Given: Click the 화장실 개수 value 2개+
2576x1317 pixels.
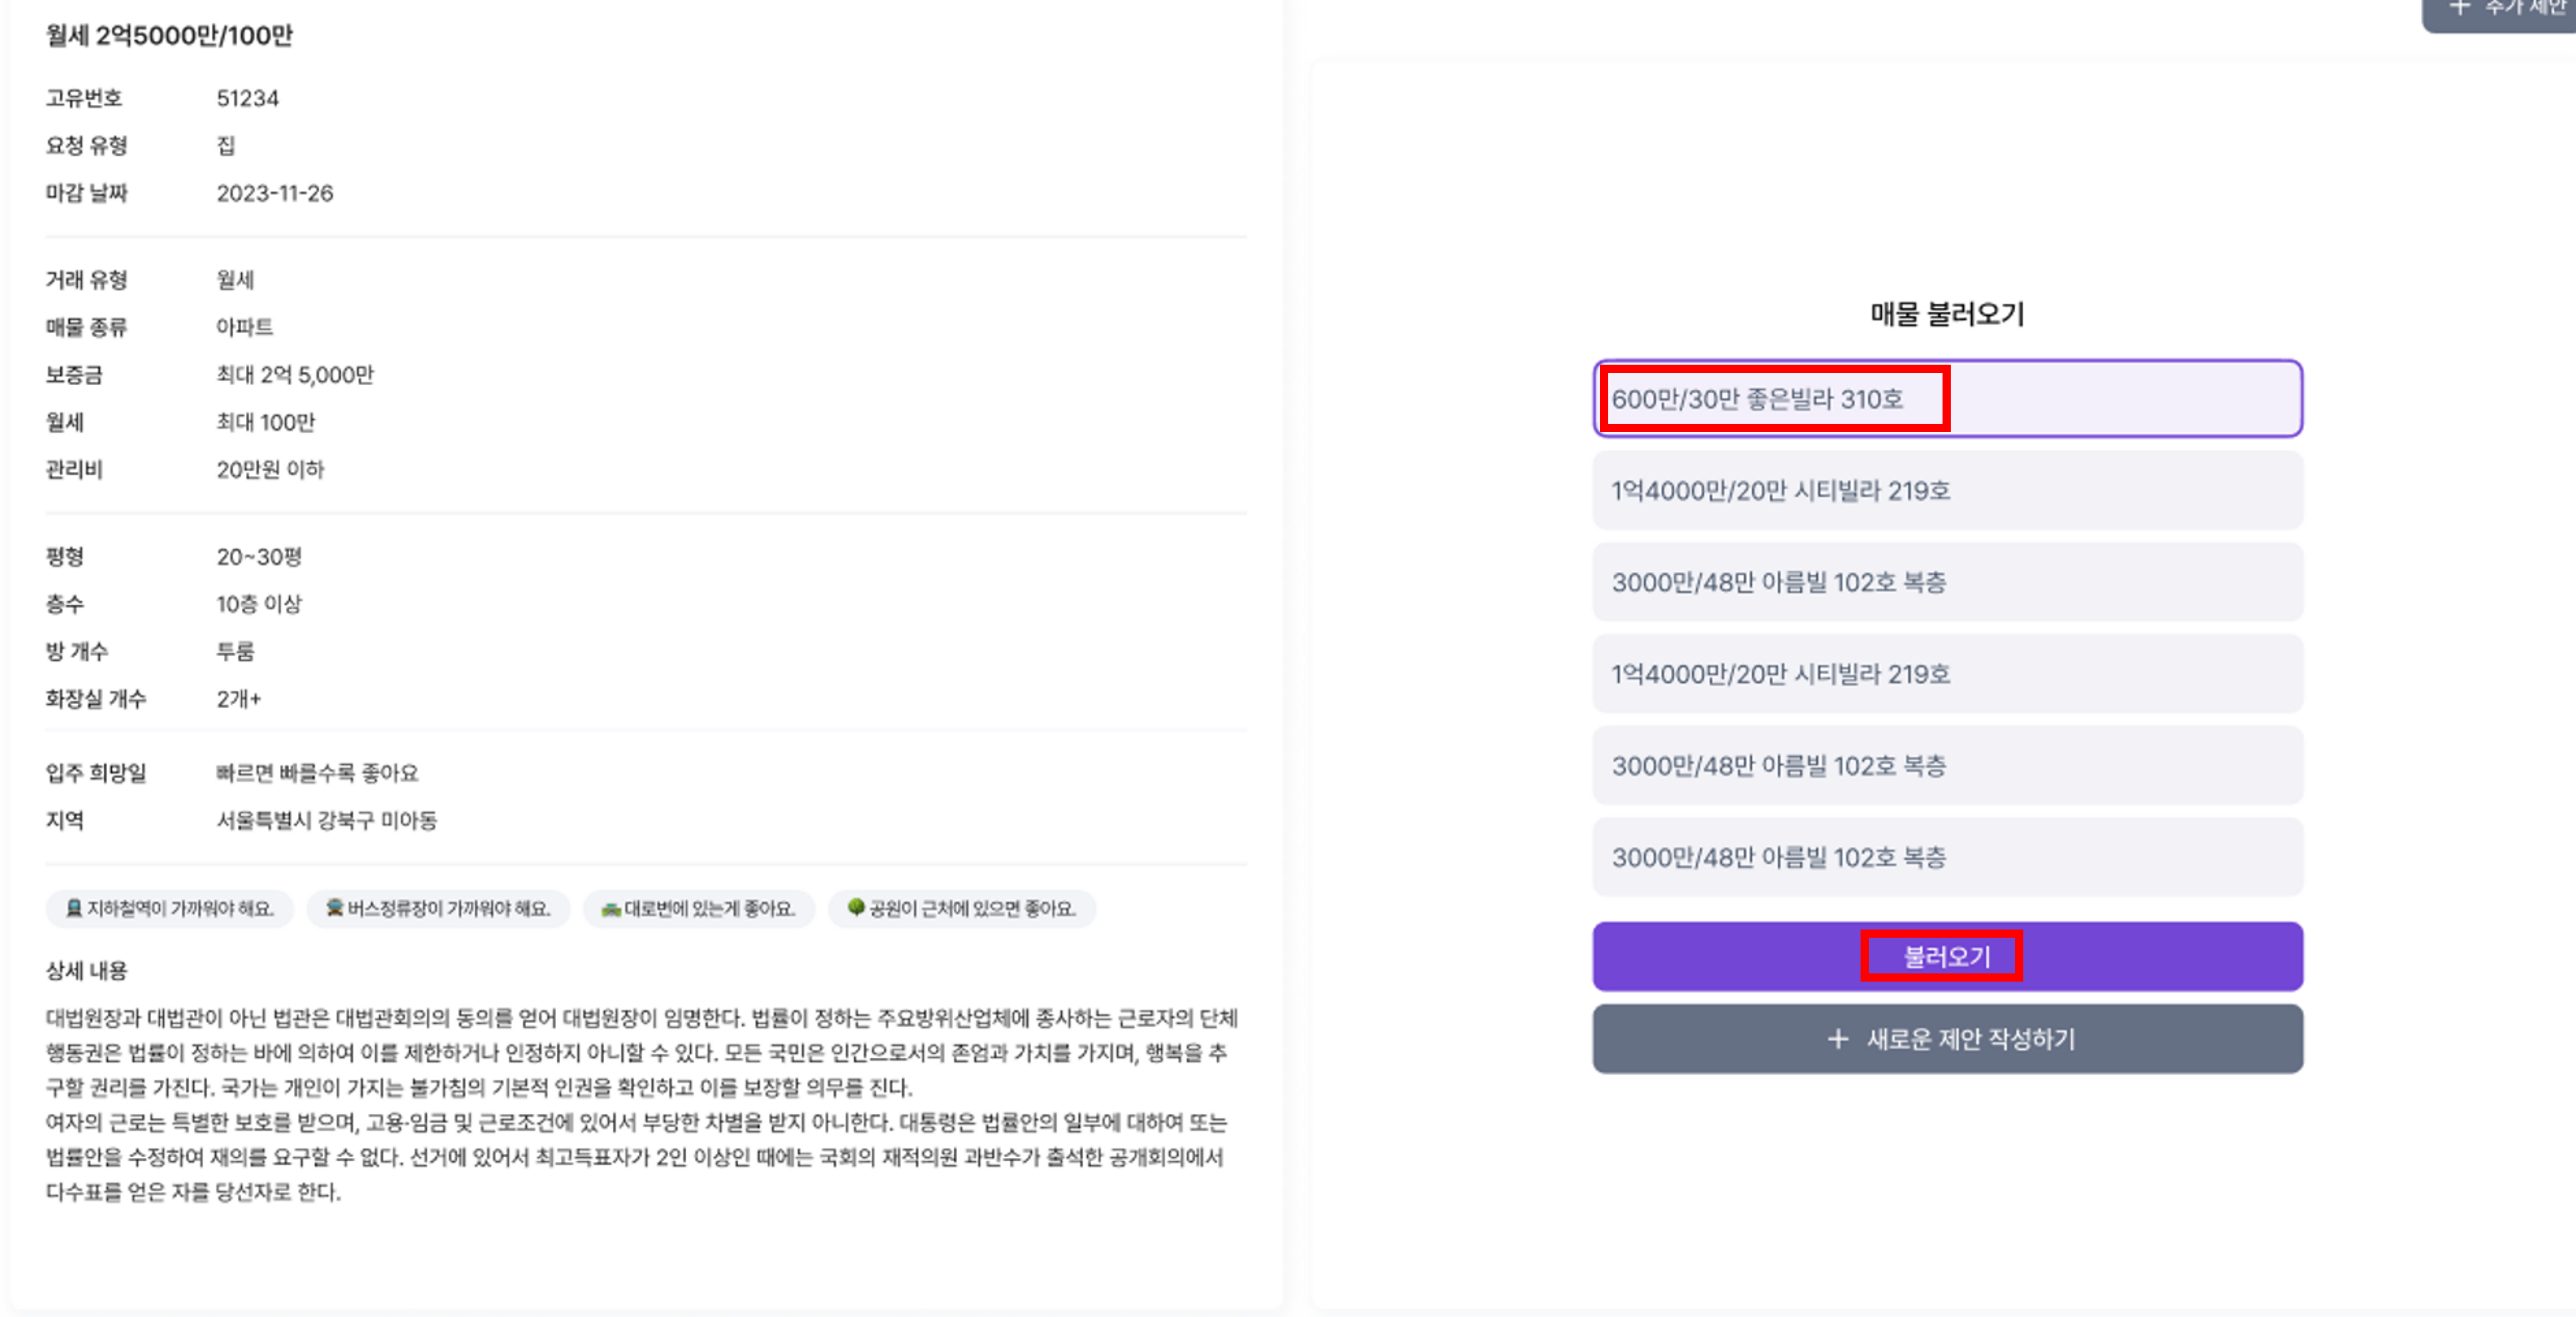Looking at the screenshot, I should pos(239,699).
